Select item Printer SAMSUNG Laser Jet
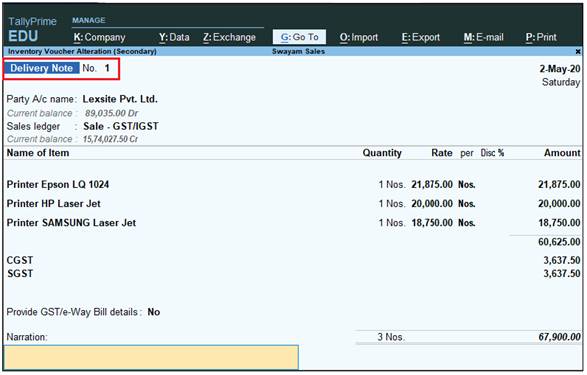Image resolution: width=587 pixels, height=375 pixels. tap(71, 223)
